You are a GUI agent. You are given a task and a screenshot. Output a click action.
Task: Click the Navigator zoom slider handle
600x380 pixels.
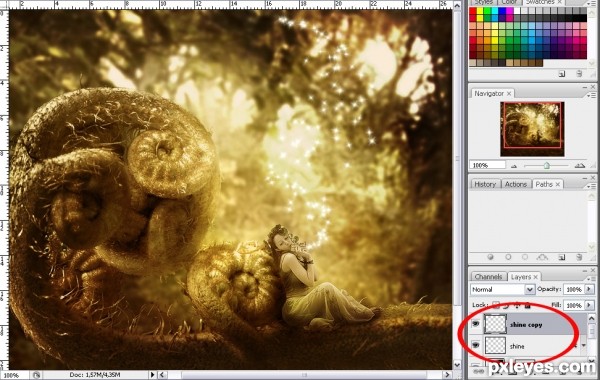pos(546,165)
